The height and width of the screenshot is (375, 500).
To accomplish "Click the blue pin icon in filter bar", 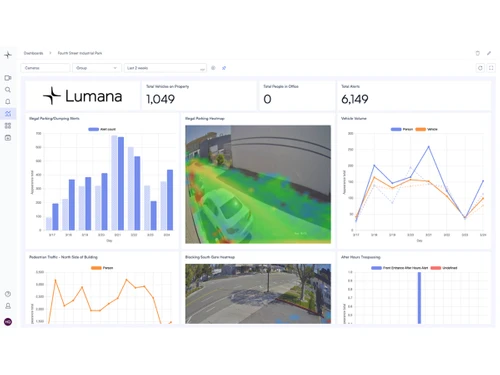I will tap(224, 68).
